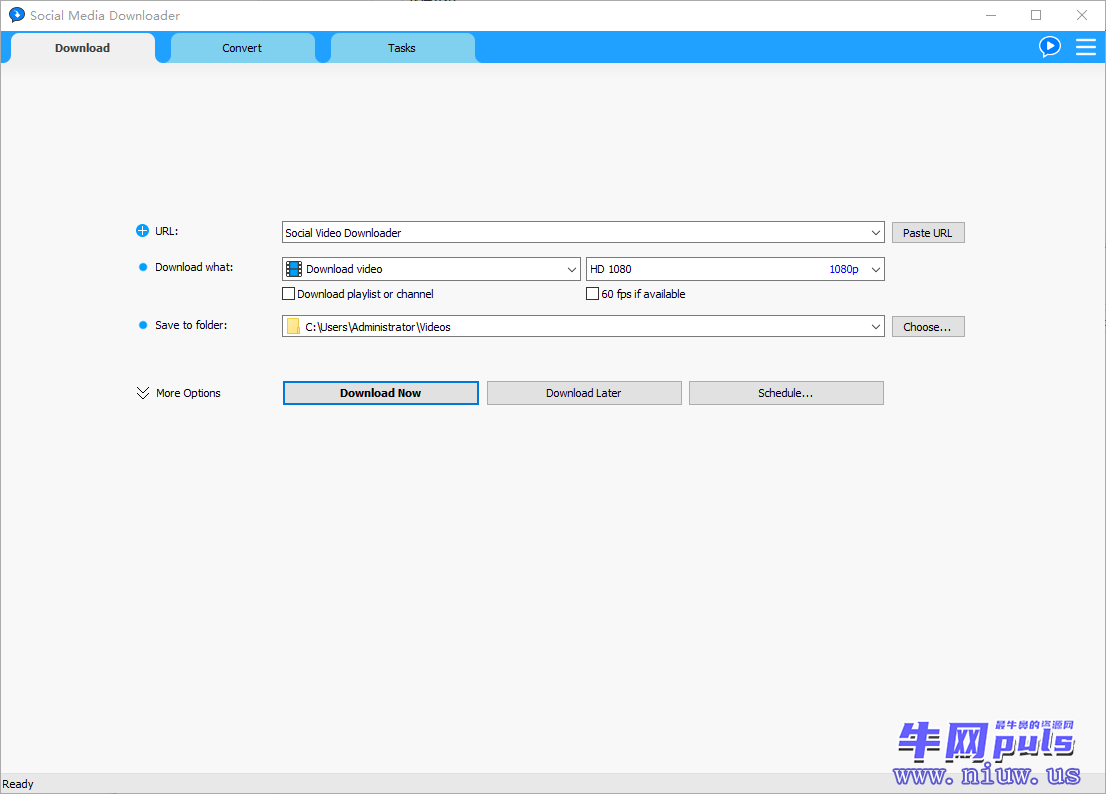Enable 60 fps if available checkbox
Screen dimensions: 1106x794
click(x=592, y=293)
